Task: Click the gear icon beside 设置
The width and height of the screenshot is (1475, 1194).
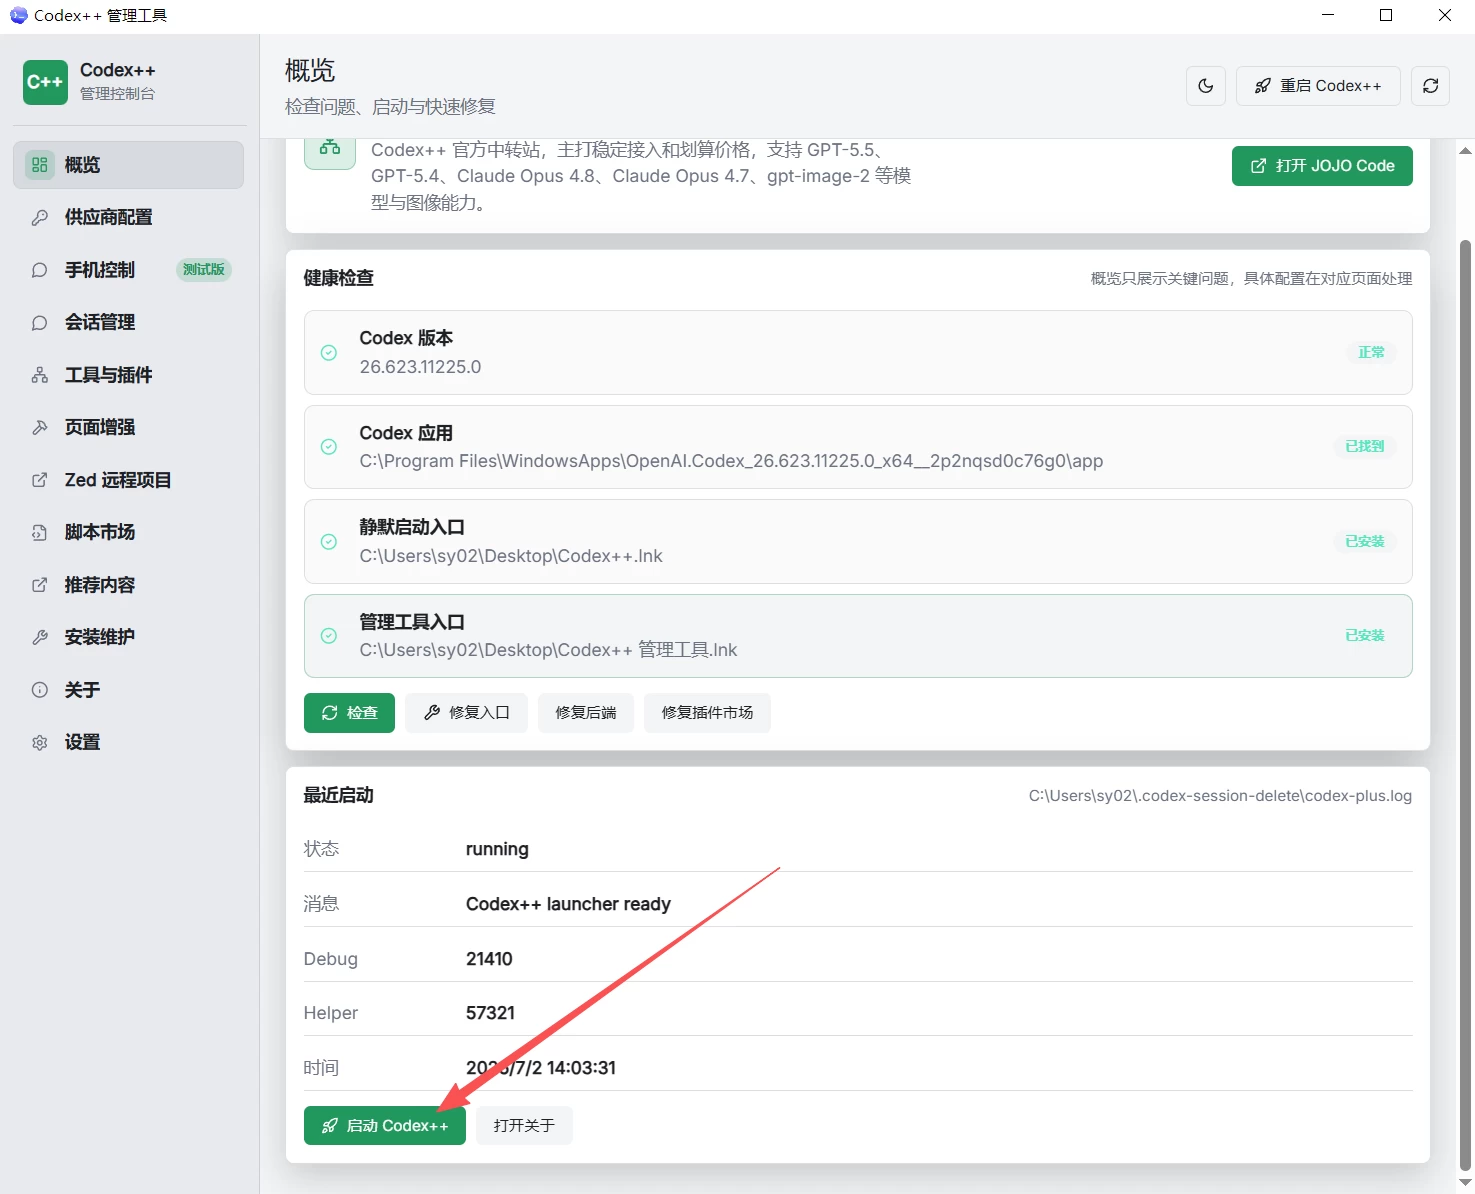Action: click(x=40, y=742)
